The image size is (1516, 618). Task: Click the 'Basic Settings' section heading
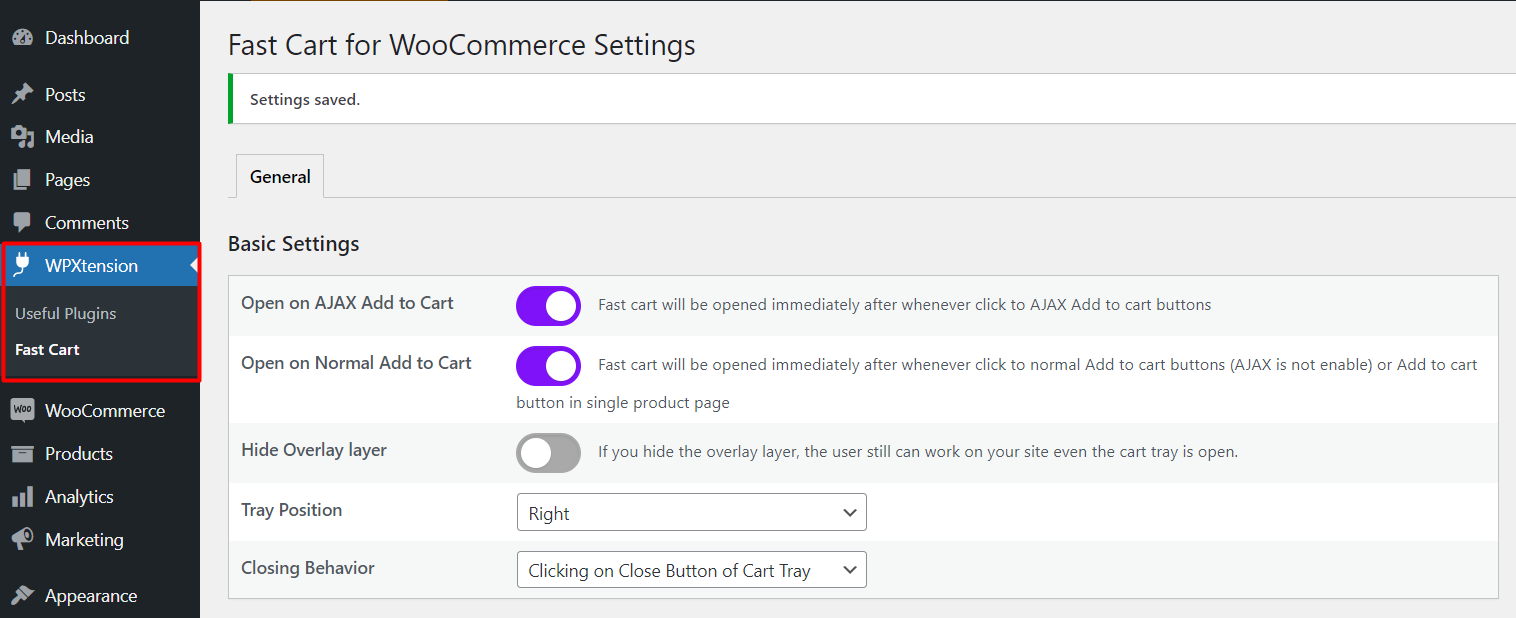tap(294, 244)
